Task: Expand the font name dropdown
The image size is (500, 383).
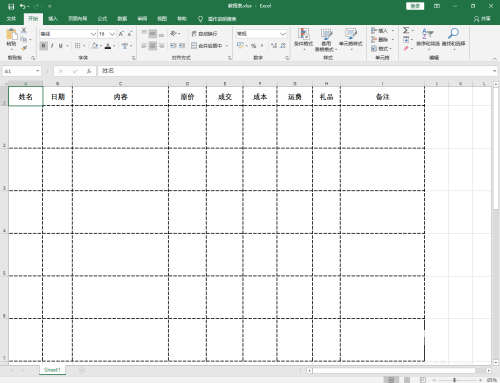Action: tap(93, 34)
